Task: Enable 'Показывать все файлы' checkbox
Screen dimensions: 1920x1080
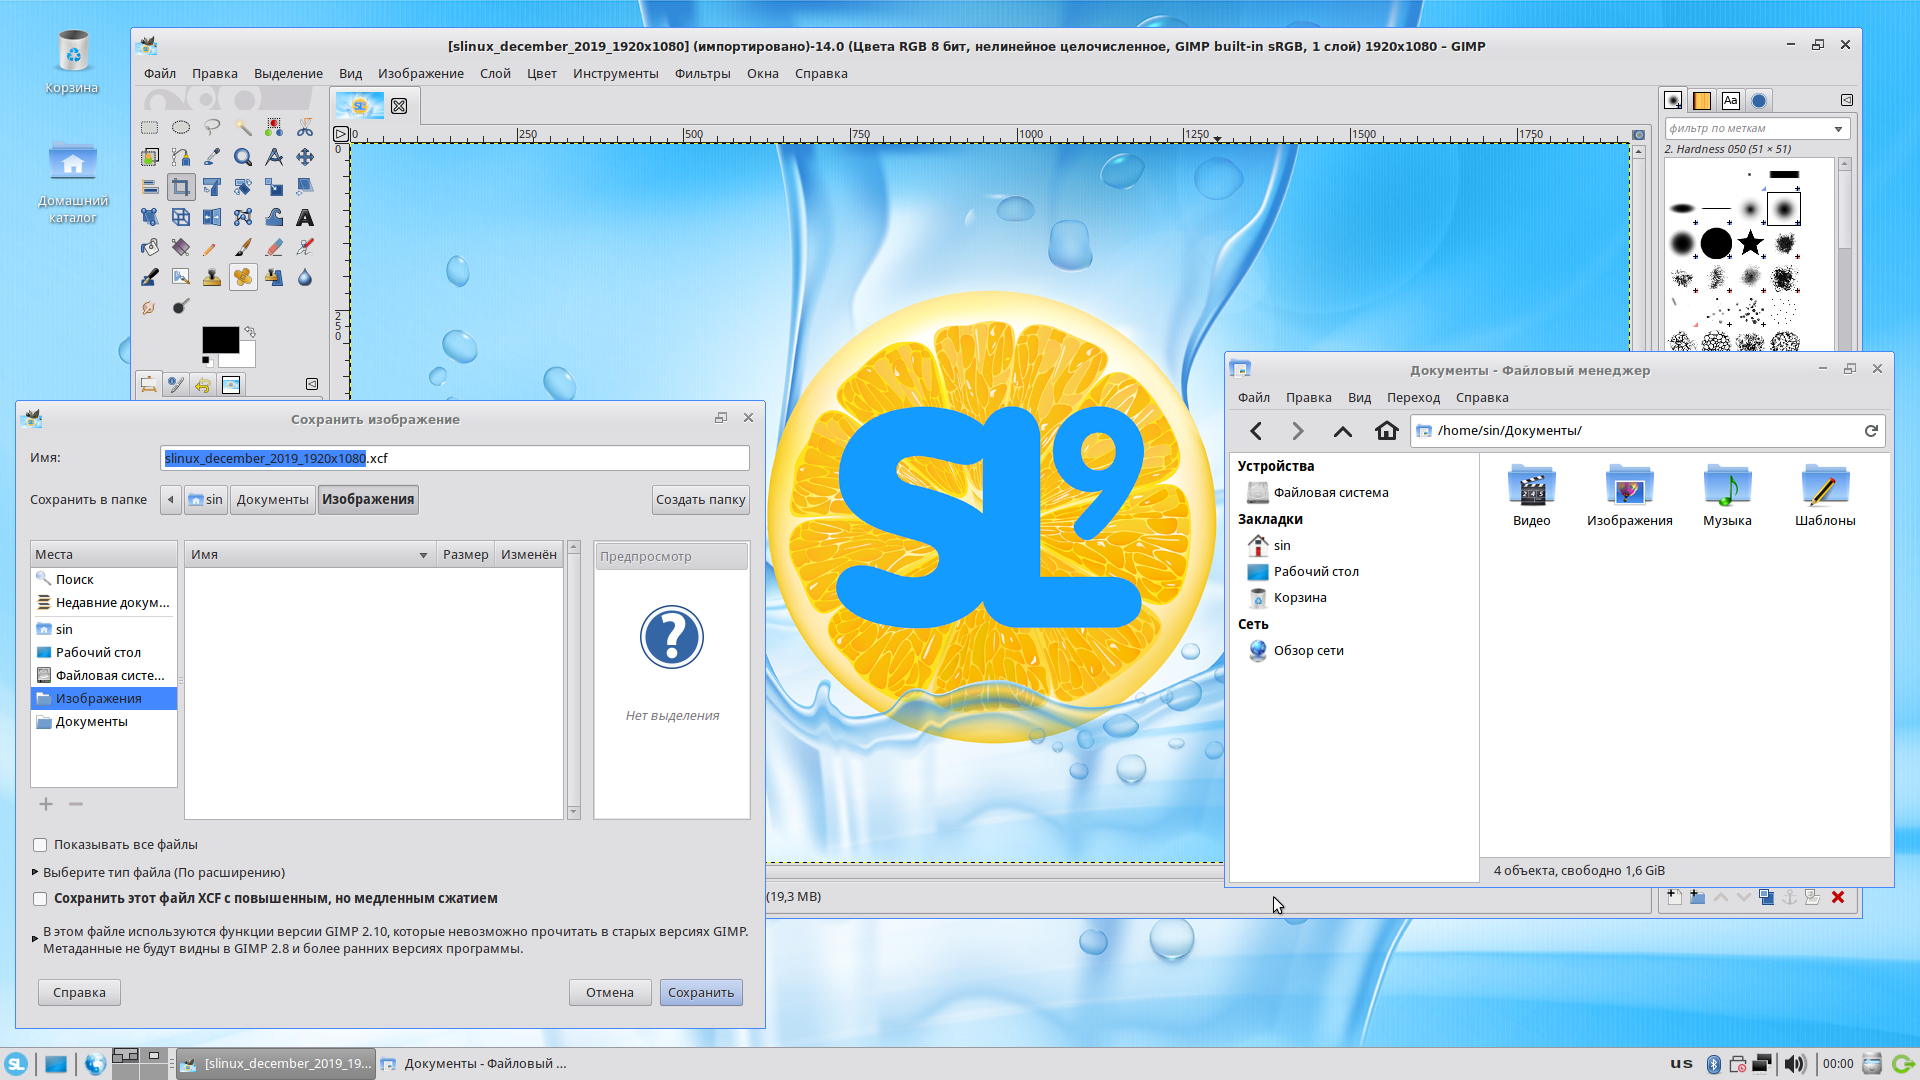Action: tap(41, 845)
